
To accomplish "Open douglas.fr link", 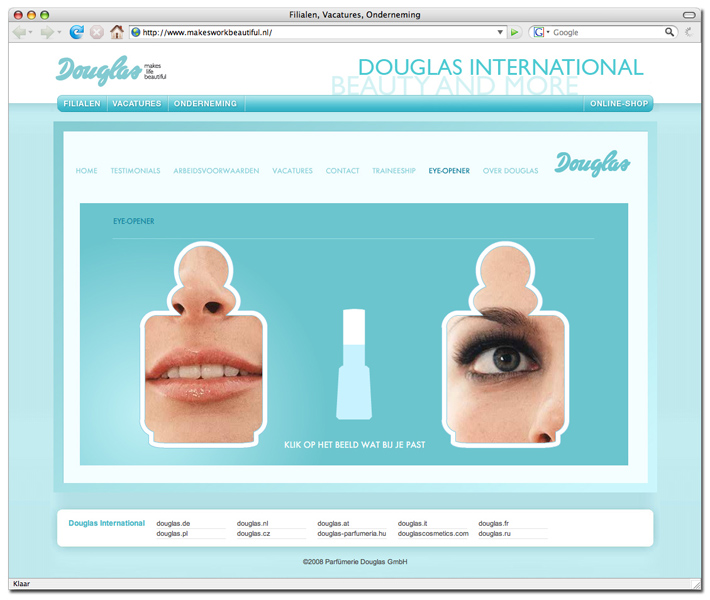I will 494,523.
